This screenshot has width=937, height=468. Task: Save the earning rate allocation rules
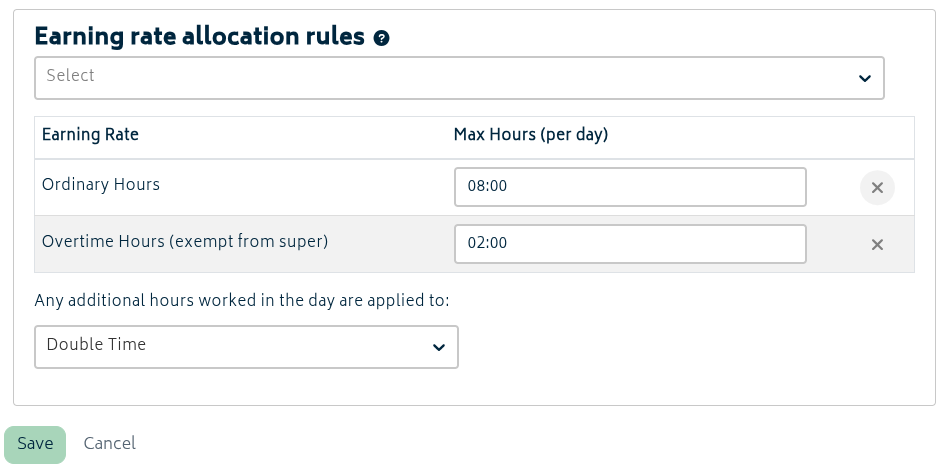[x=35, y=444]
